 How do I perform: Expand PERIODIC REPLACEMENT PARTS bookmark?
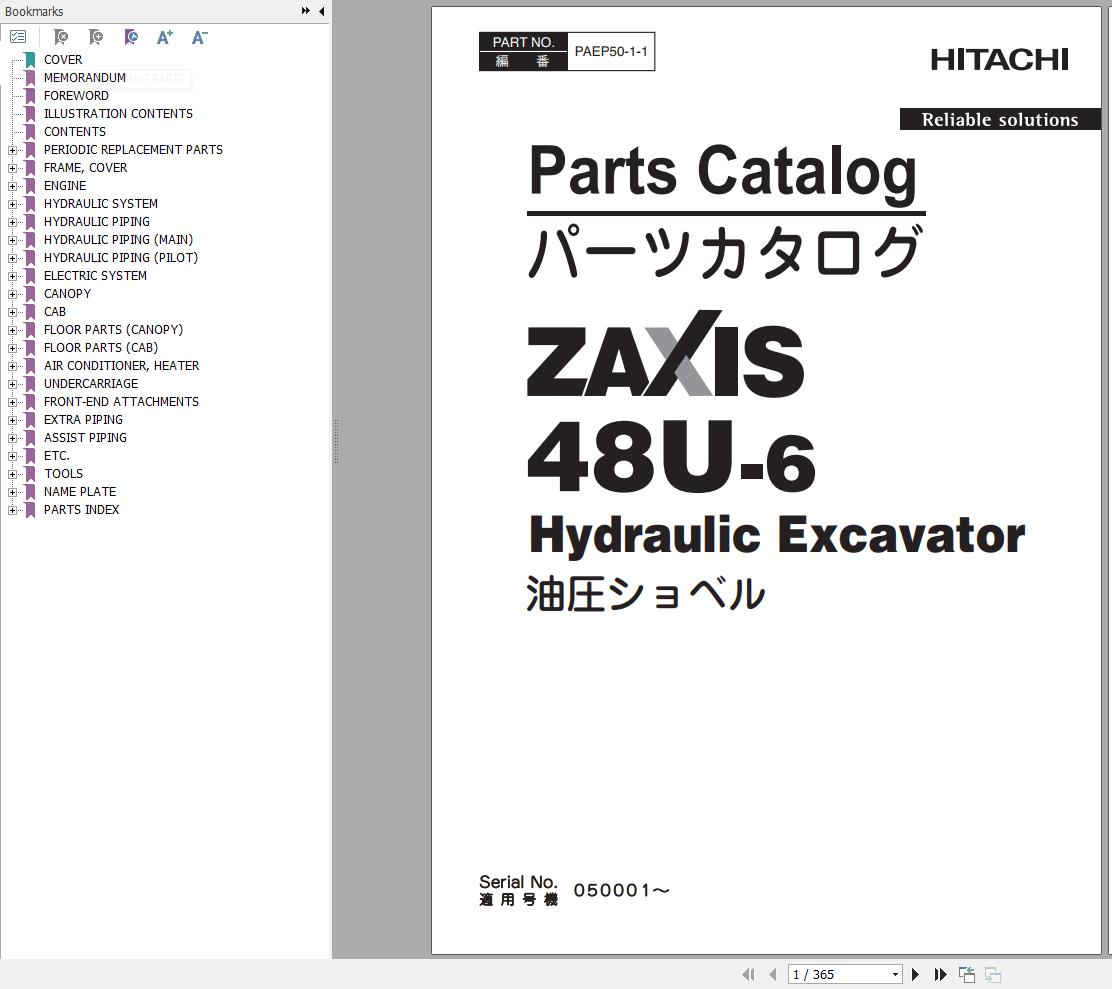point(12,150)
